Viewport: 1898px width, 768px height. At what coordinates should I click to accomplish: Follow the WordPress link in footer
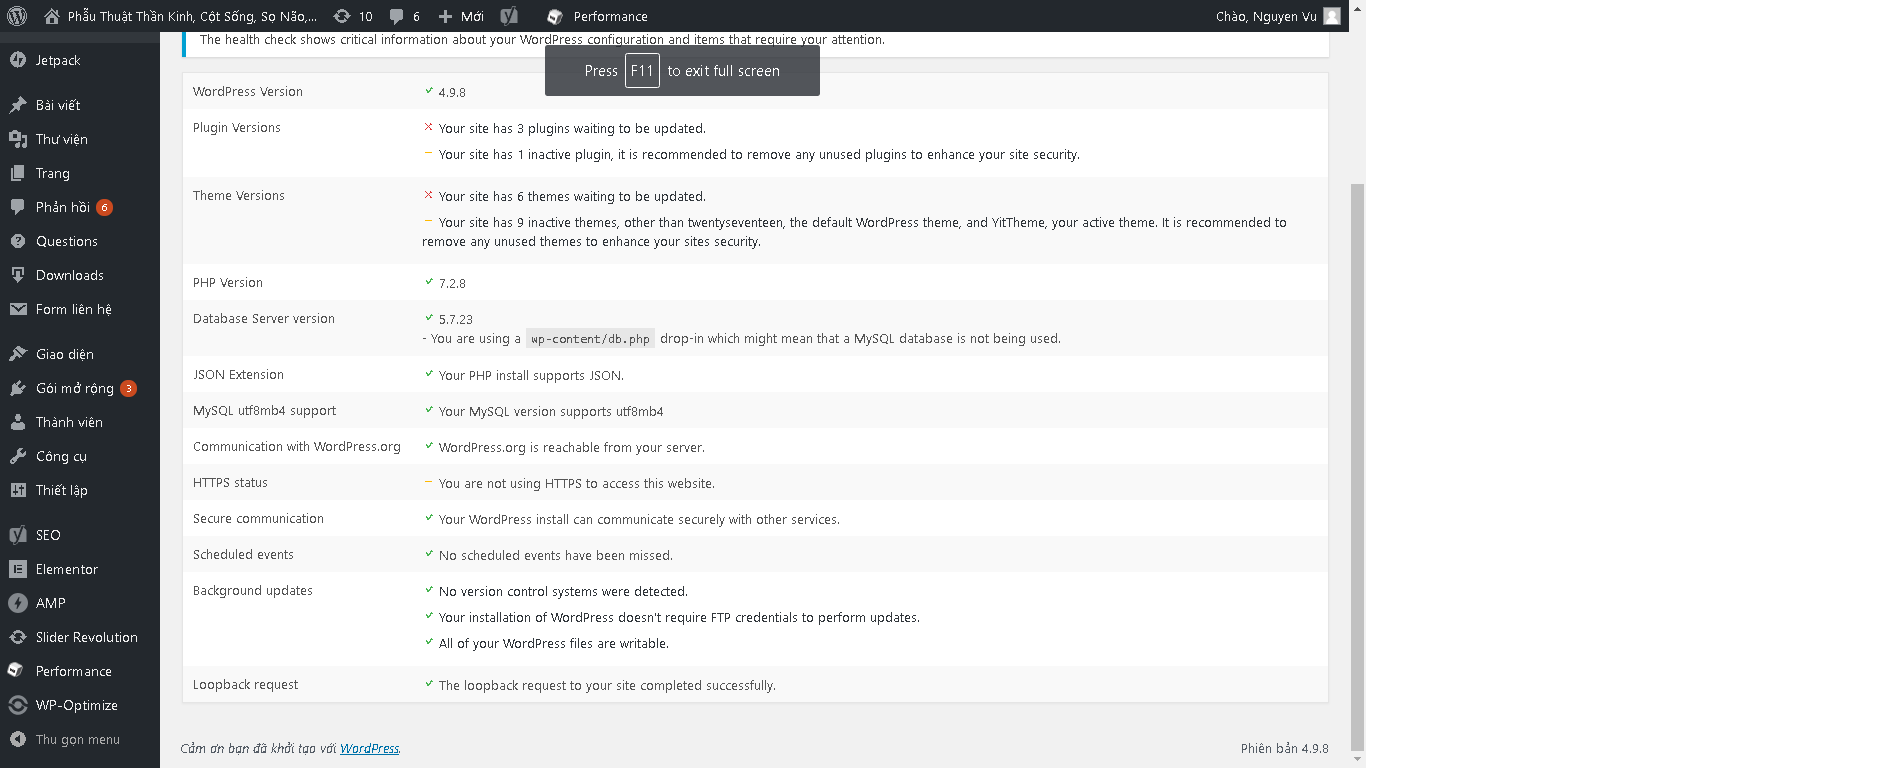pyautogui.click(x=369, y=748)
